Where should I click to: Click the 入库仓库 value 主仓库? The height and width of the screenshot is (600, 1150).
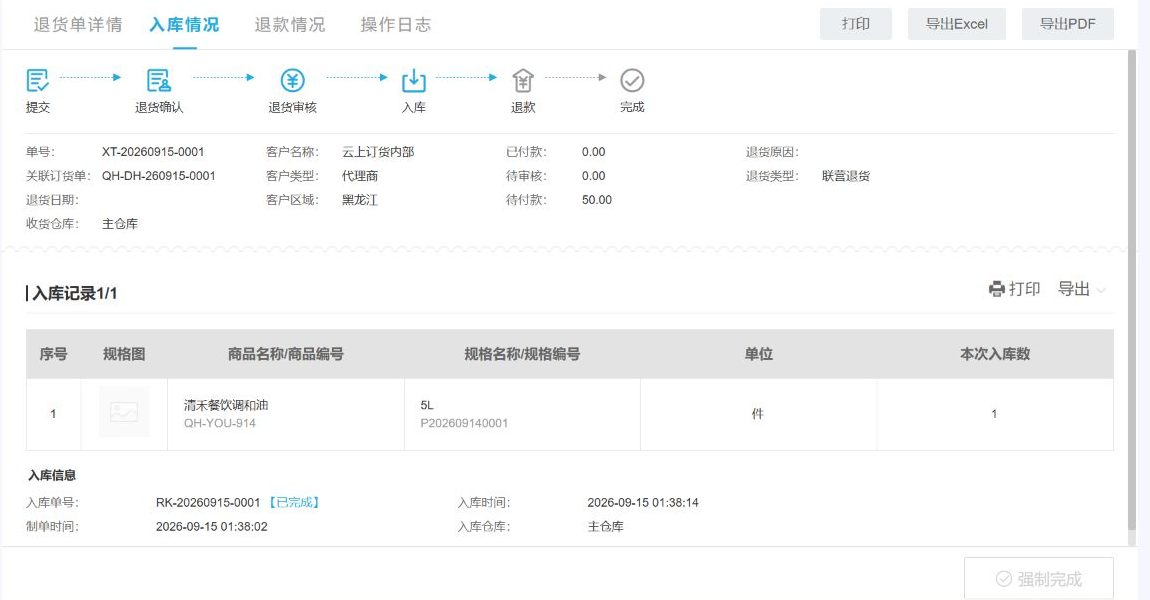pyautogui.click(x=606, y=527)
